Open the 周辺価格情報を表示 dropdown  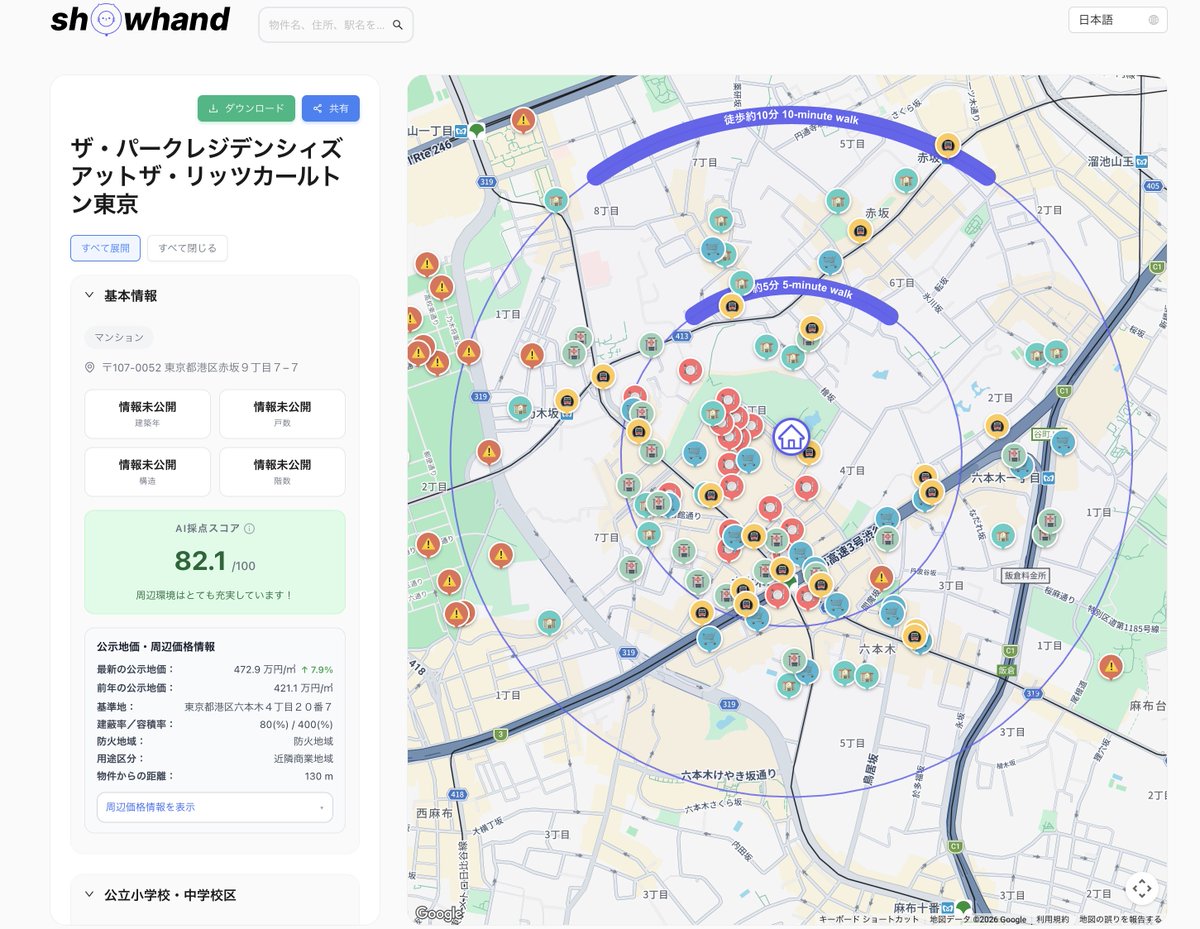point(215,807)
